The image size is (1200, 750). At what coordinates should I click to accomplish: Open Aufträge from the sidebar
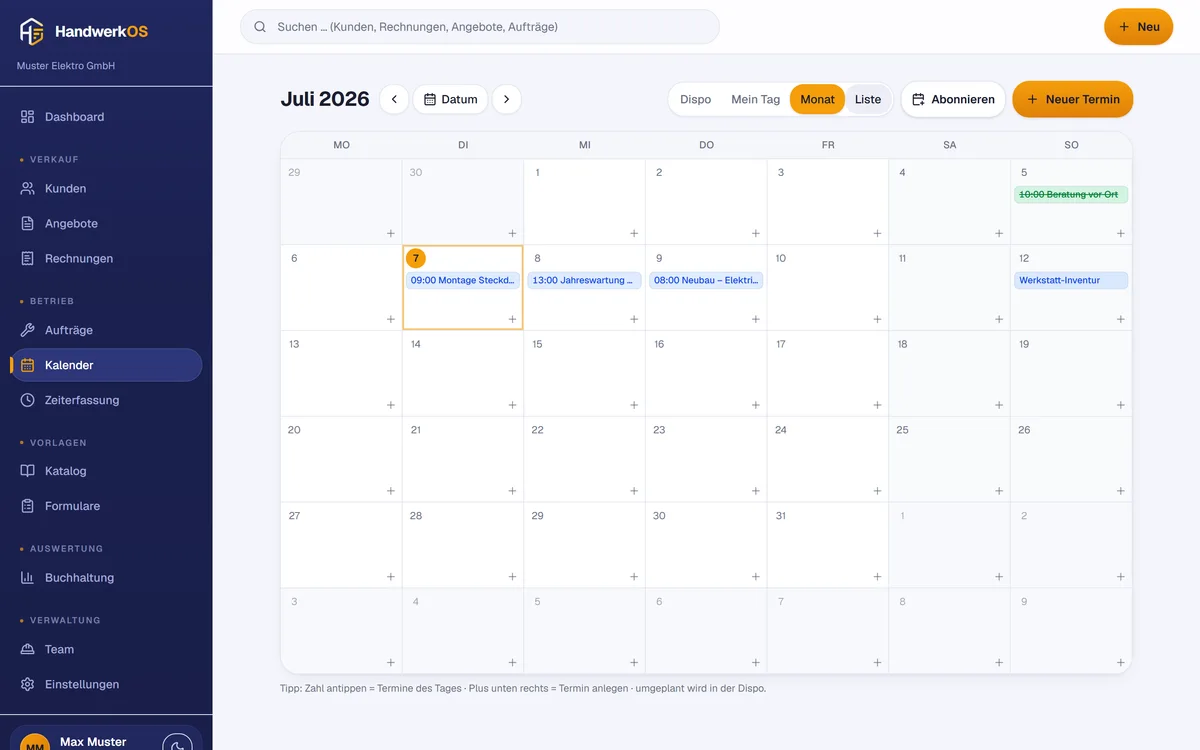tap(106, 330)
